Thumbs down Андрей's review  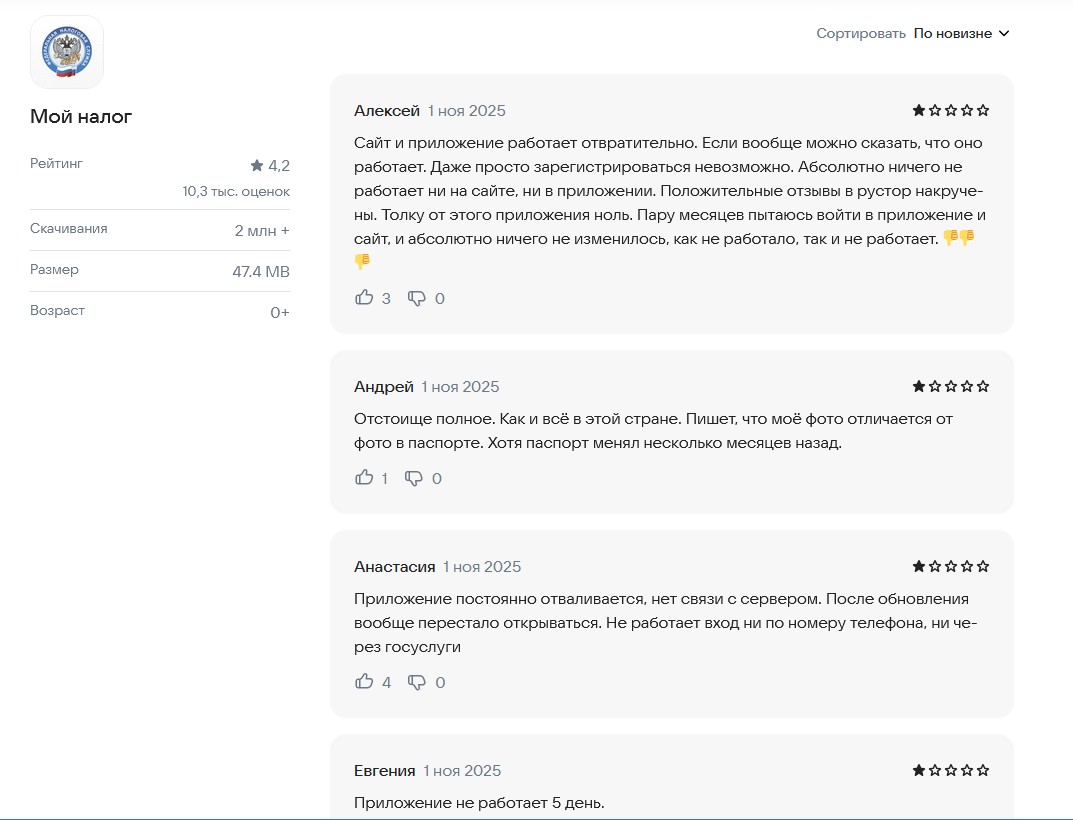tap(414, 478)
